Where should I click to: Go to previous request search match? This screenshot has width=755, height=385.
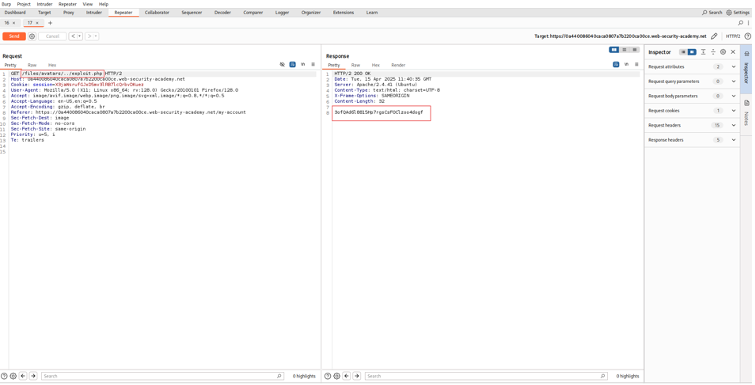22,376
